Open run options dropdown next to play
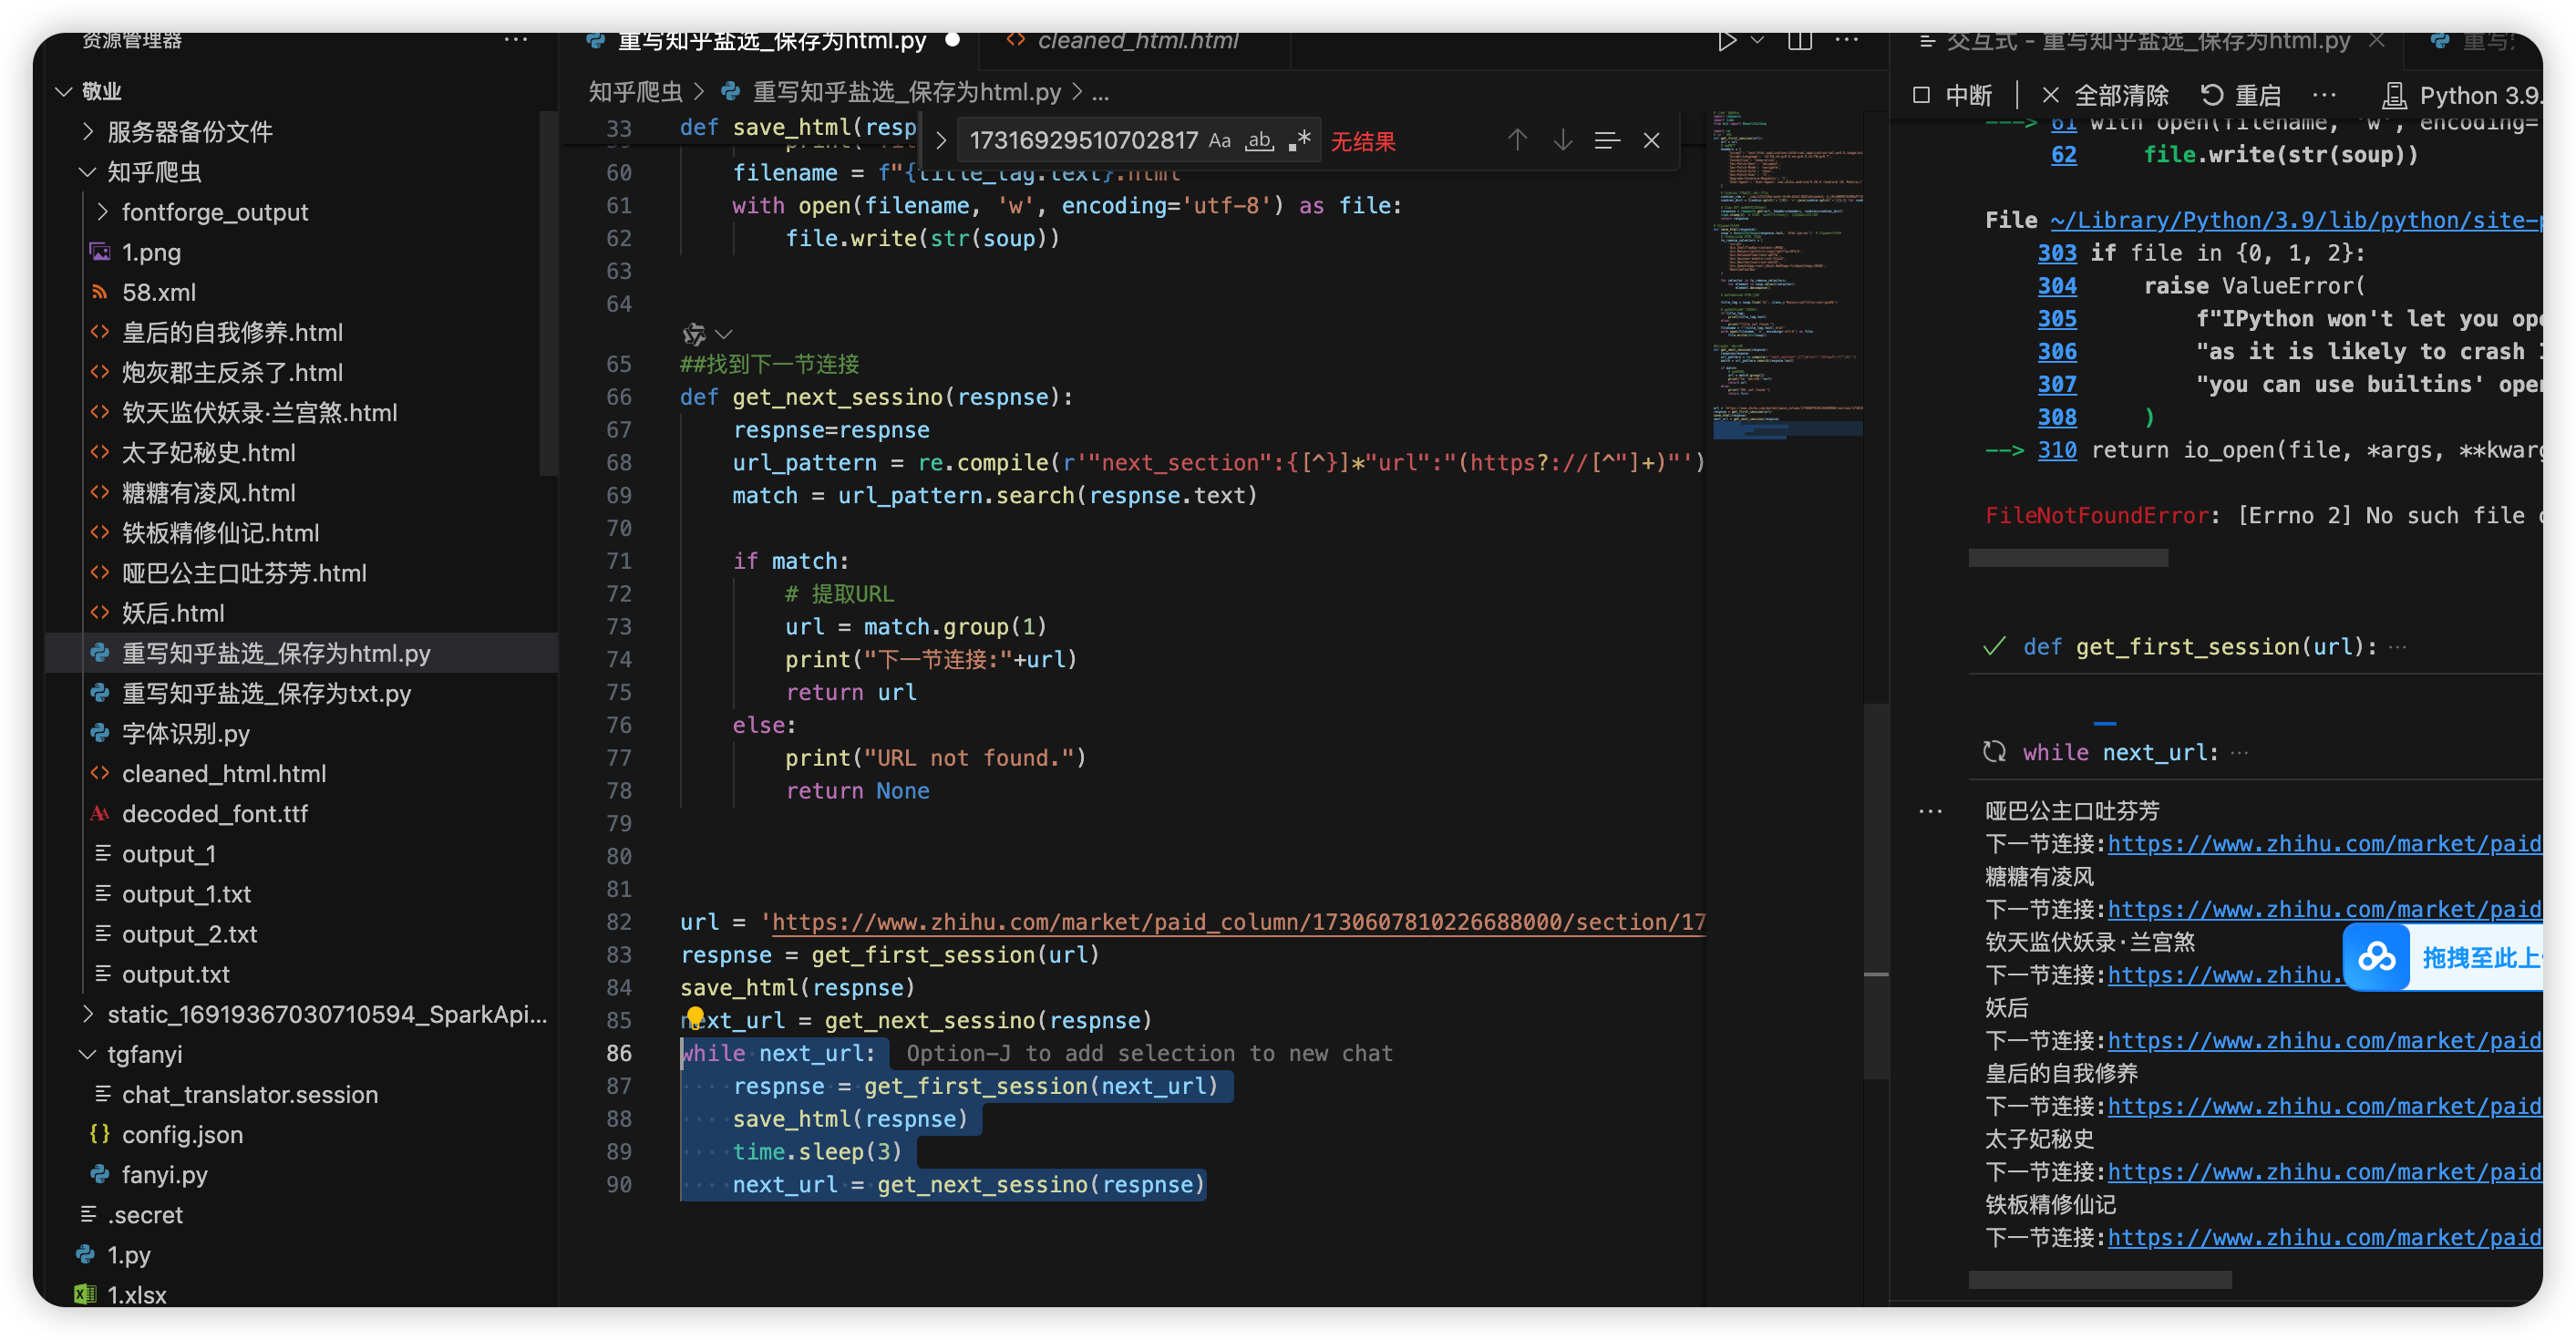 (1757, 41)
